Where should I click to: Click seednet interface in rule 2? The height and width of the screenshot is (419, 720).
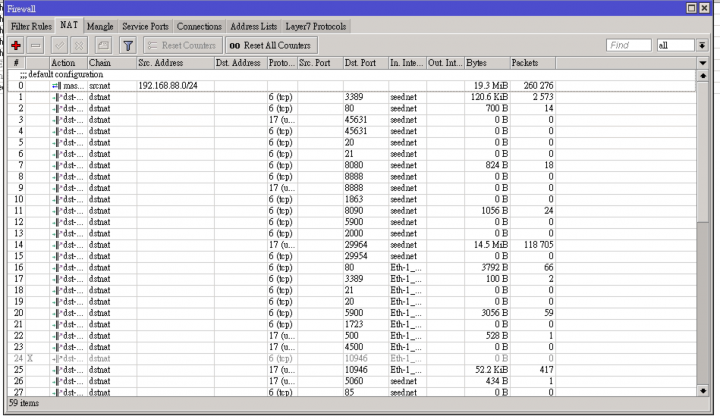coord(404,108)
